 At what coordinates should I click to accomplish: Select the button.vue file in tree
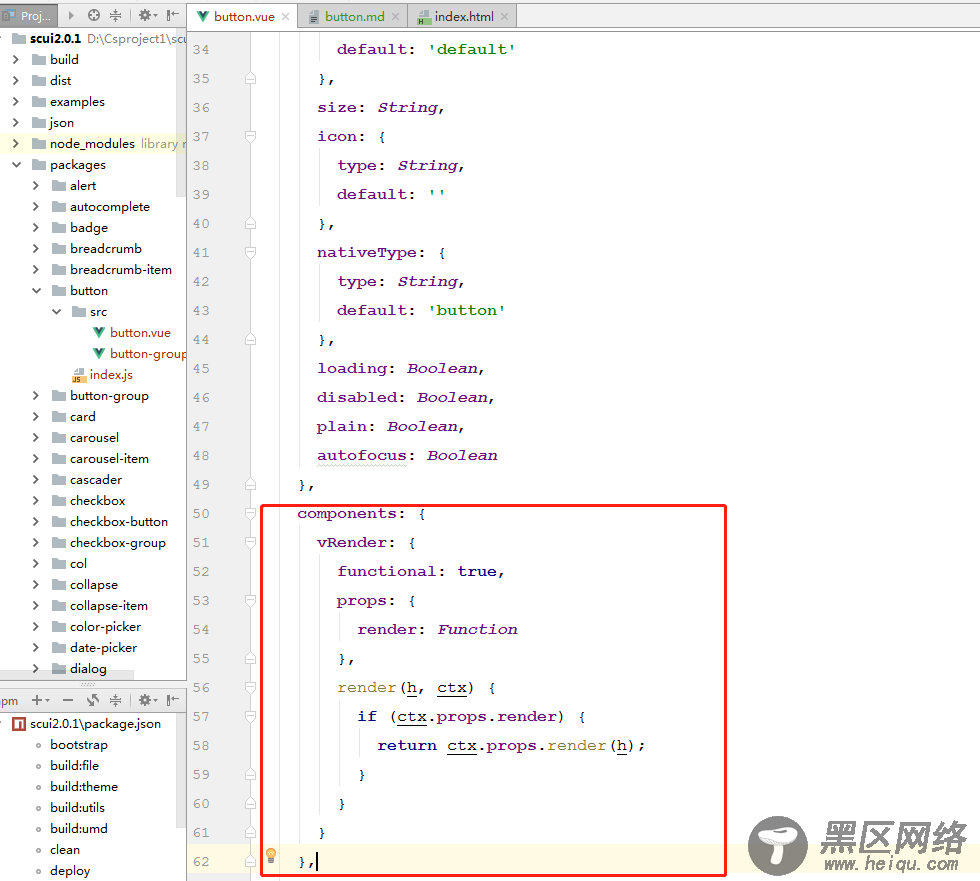[x=140, y=332]
